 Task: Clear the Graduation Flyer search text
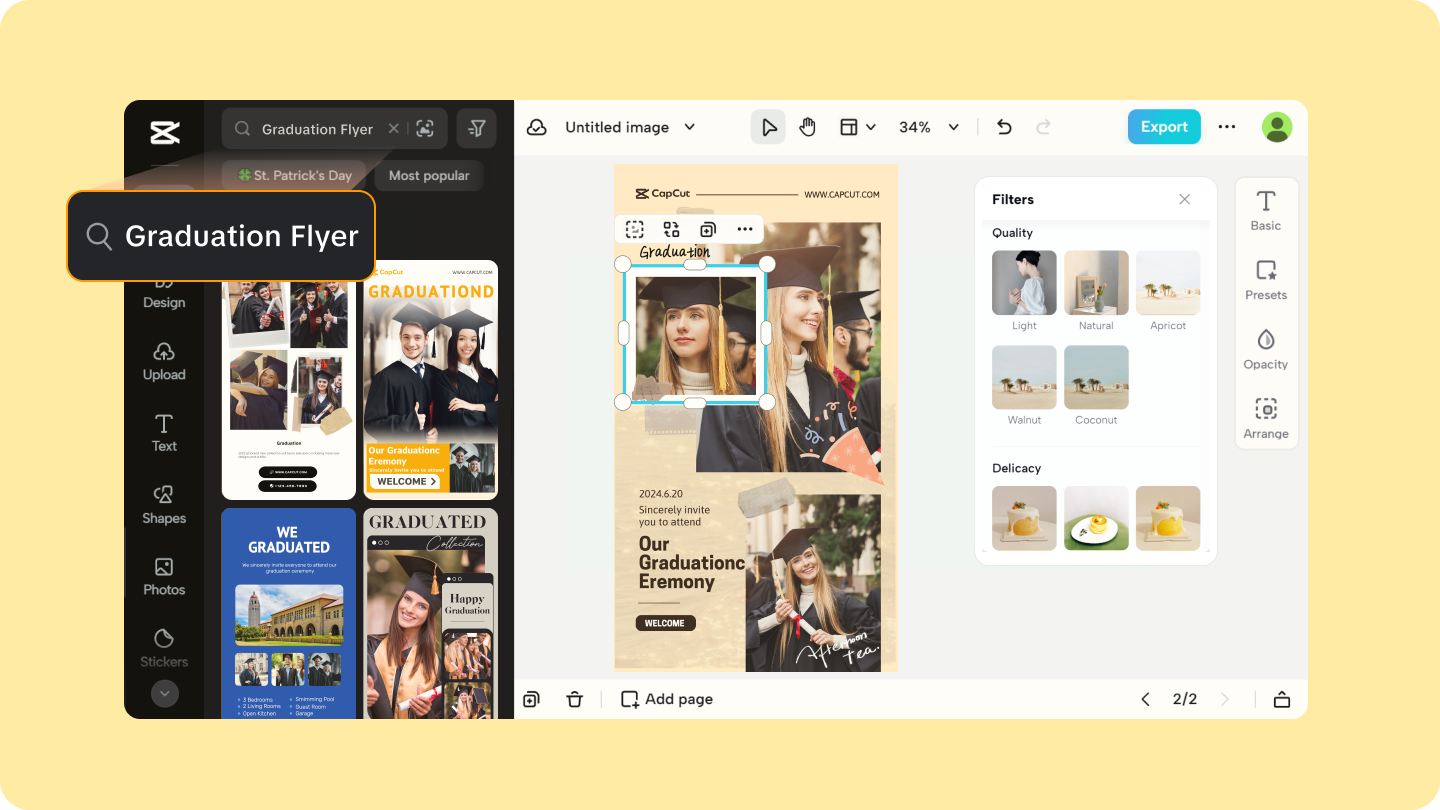click(x=393, y=129)
